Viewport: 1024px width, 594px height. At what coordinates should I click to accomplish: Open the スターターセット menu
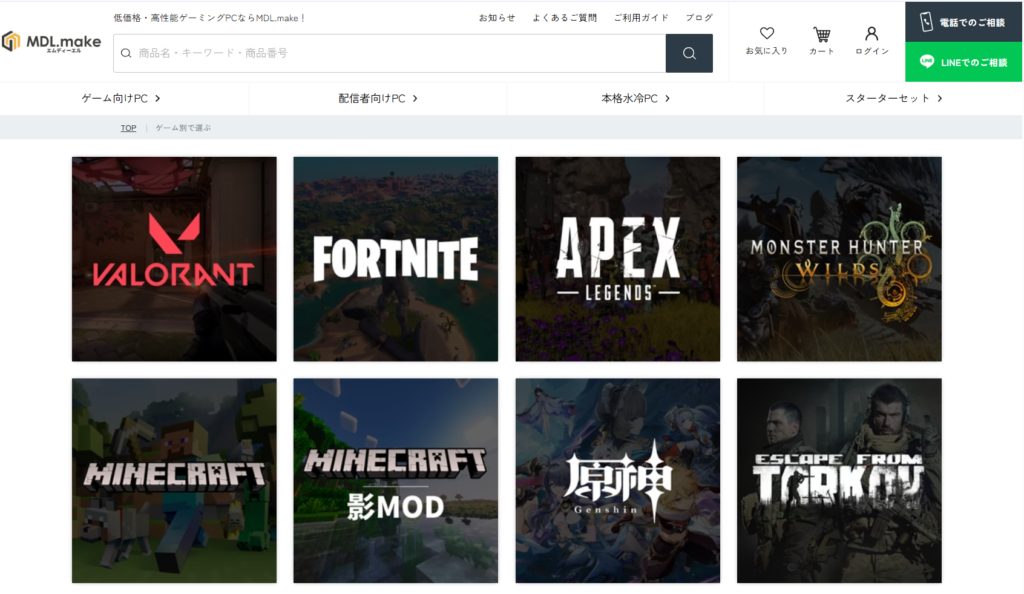(893, 98)
